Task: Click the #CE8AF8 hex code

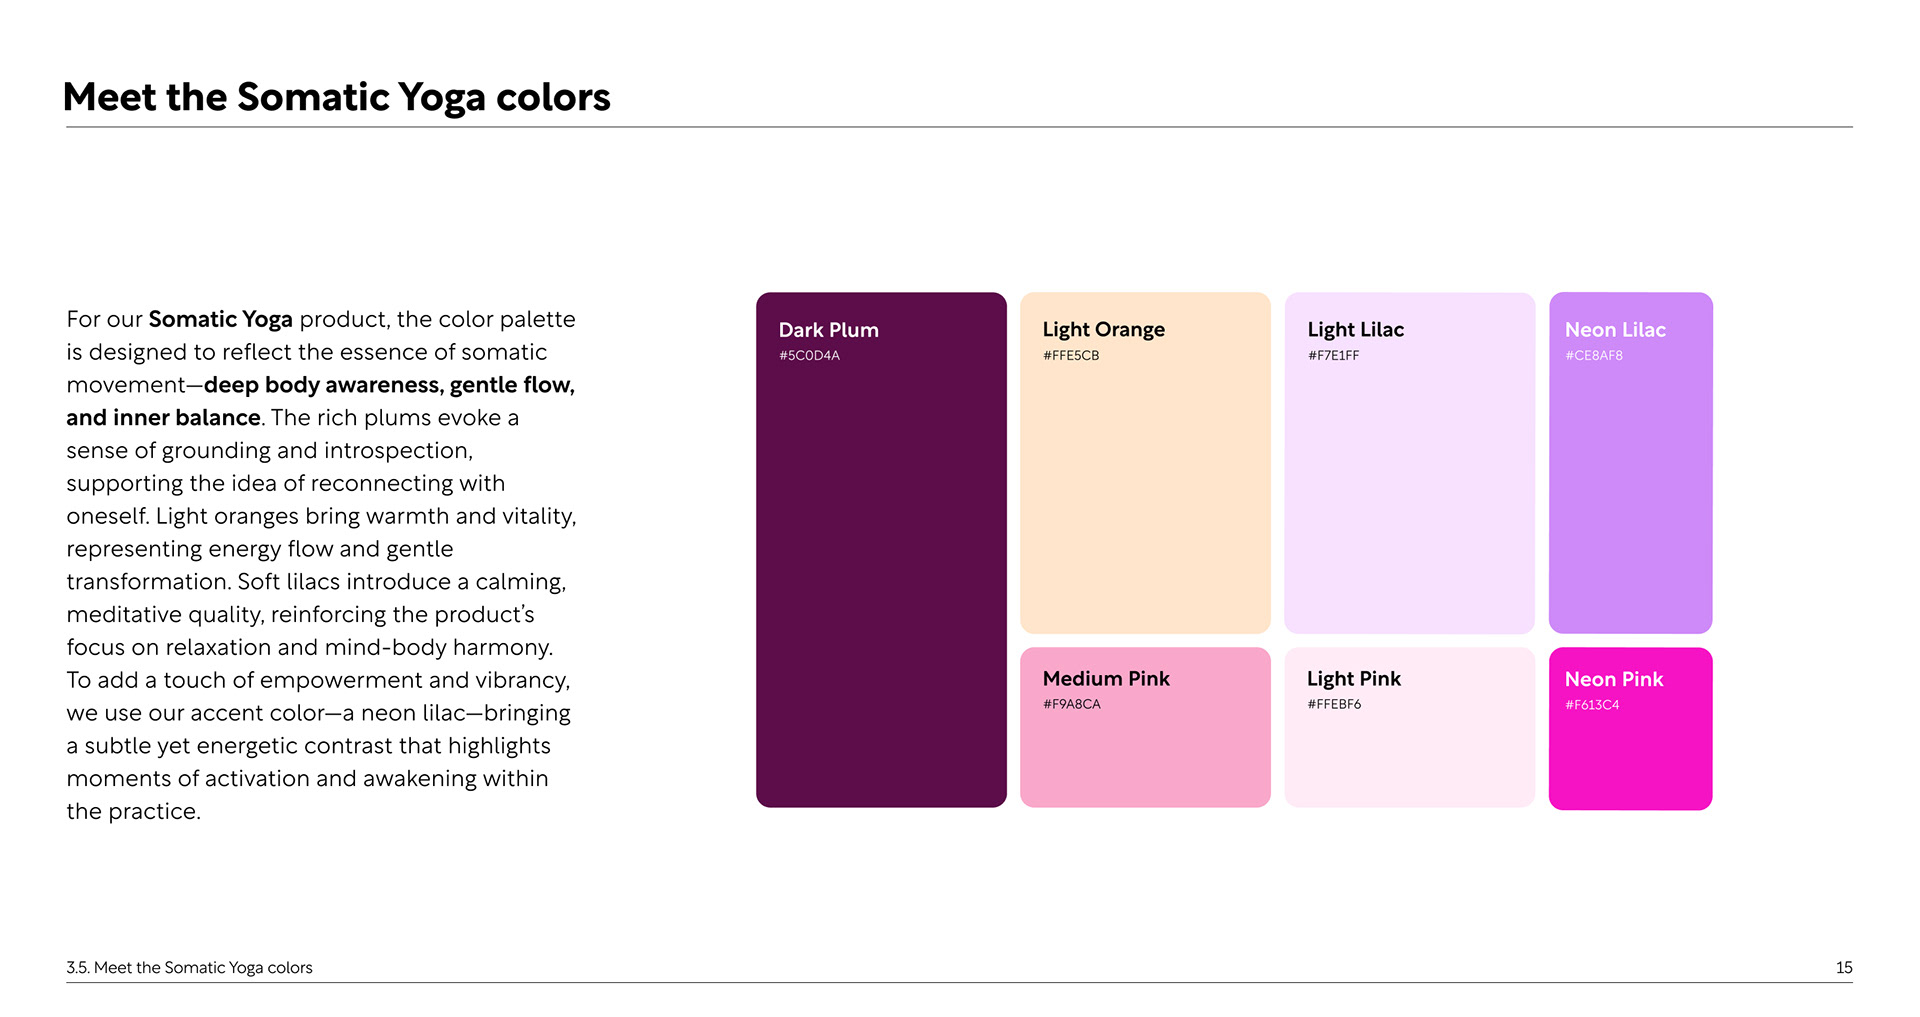Action: tap(1594, 355)
